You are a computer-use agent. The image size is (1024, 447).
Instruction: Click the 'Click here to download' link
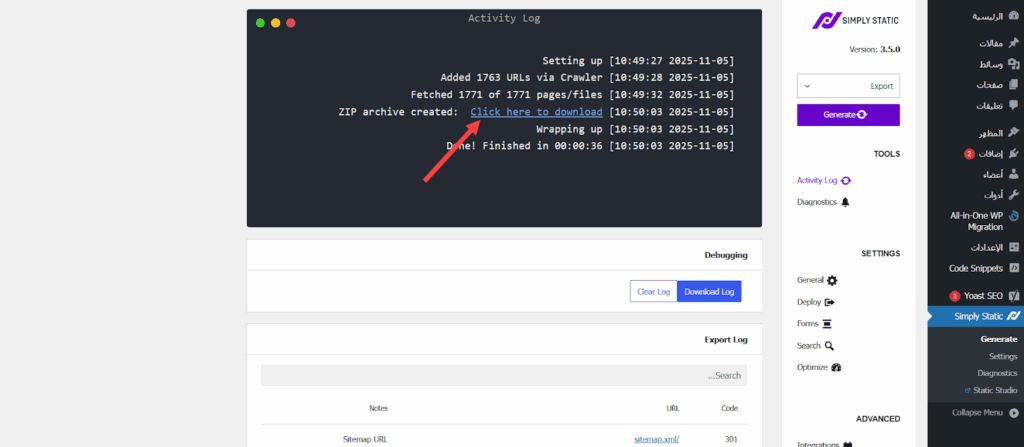click(536, 112)
